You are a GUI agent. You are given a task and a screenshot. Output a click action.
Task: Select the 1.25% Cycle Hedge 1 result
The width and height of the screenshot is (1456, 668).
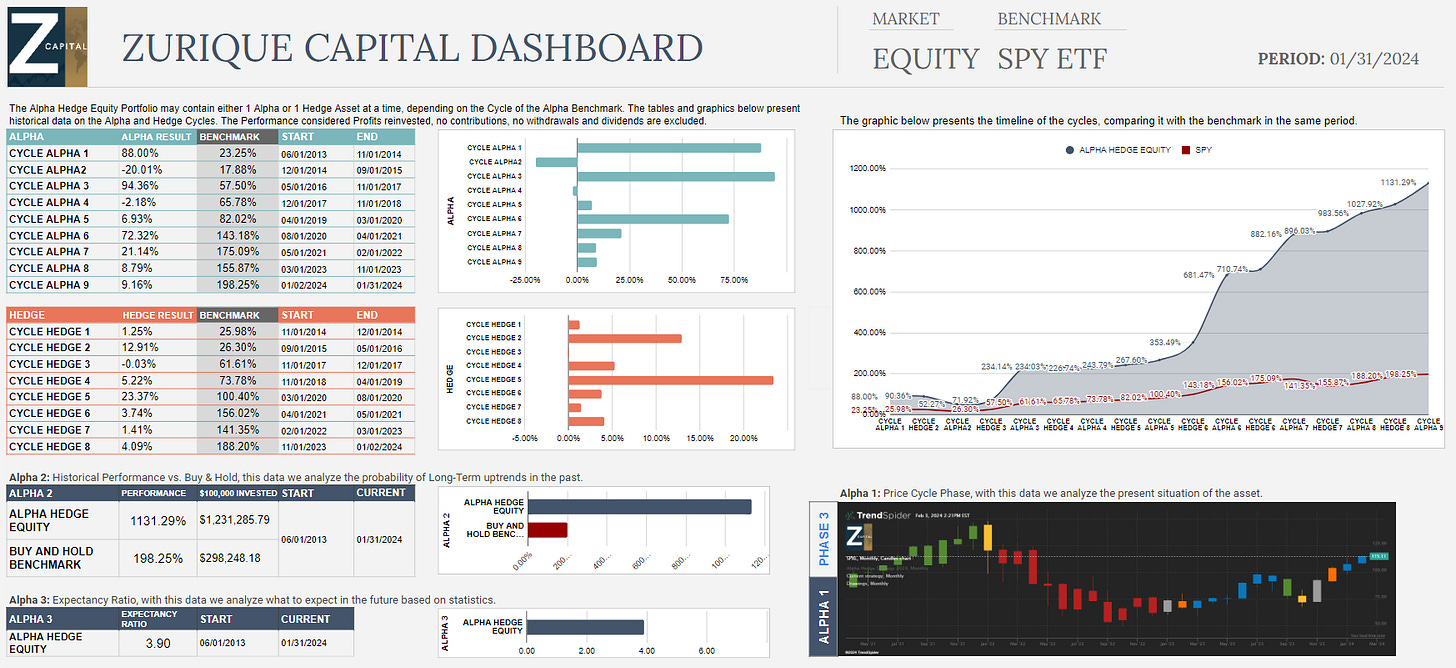pos(137,331)
